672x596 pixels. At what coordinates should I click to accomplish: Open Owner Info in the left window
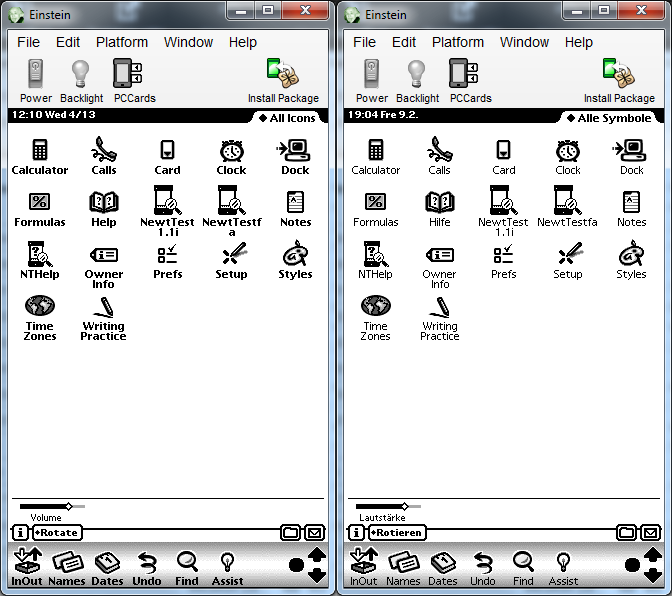coord(104,267)
